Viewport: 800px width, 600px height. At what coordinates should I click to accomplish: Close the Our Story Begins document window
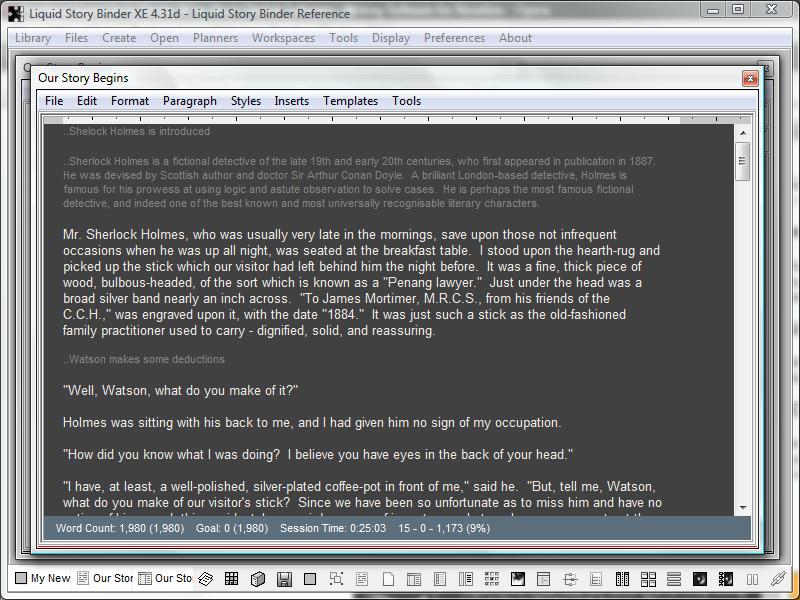pos(749,78)
